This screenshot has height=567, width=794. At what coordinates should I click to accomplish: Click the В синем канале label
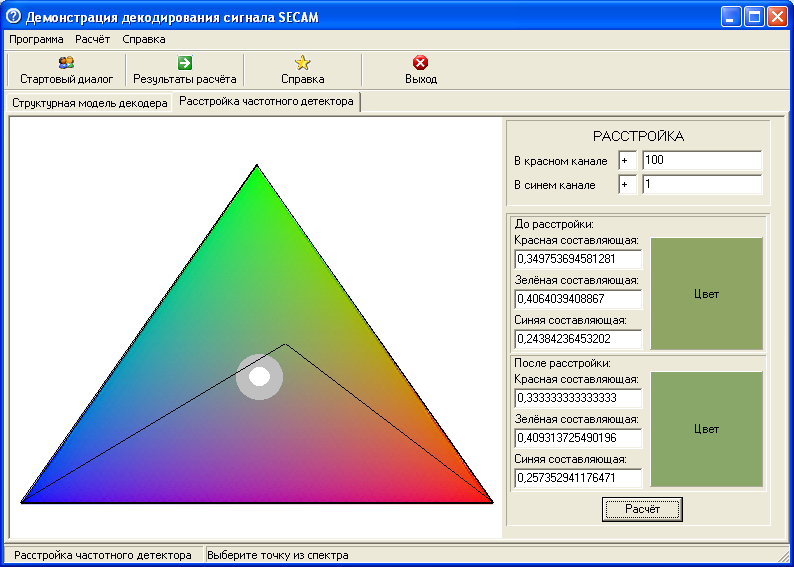554,185
